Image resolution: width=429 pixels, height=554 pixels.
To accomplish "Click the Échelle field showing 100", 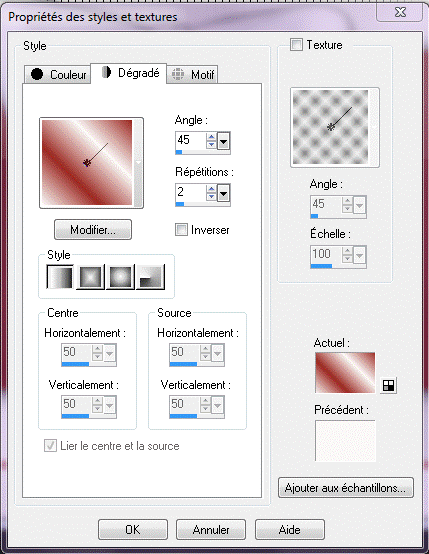I will pyautogui.click(x=327, y=254).
